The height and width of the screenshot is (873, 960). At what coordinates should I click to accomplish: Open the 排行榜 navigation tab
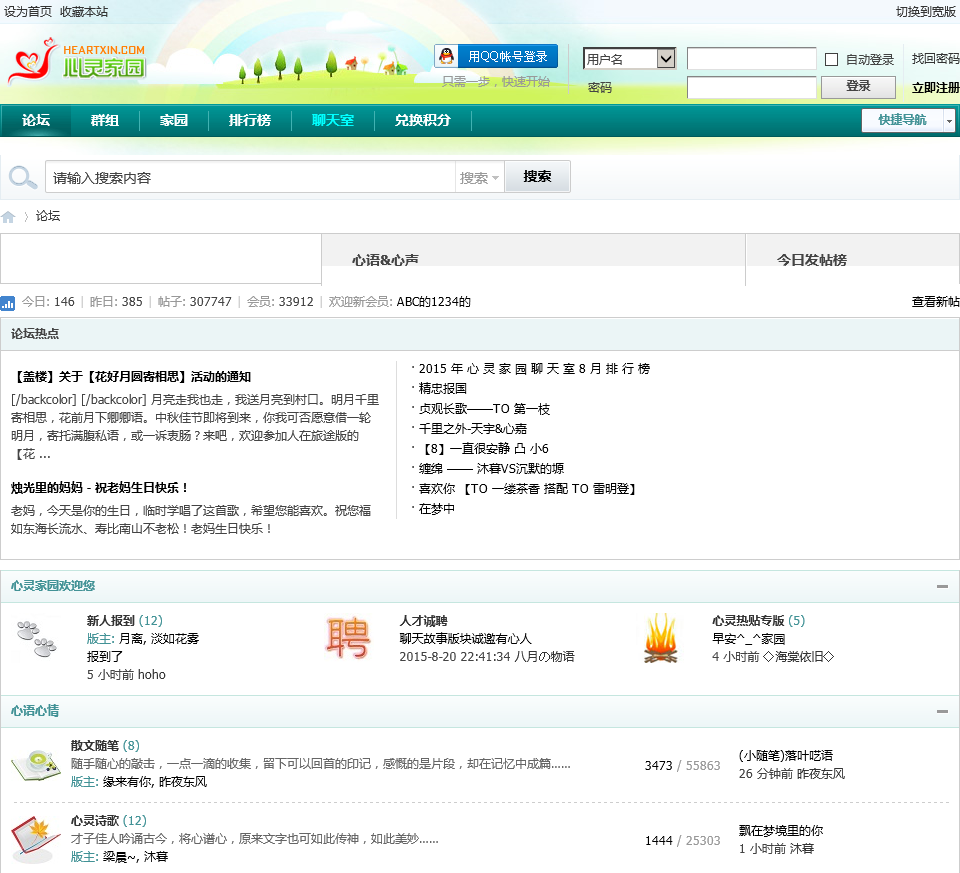pyautogui.click(x=249, y=120)
